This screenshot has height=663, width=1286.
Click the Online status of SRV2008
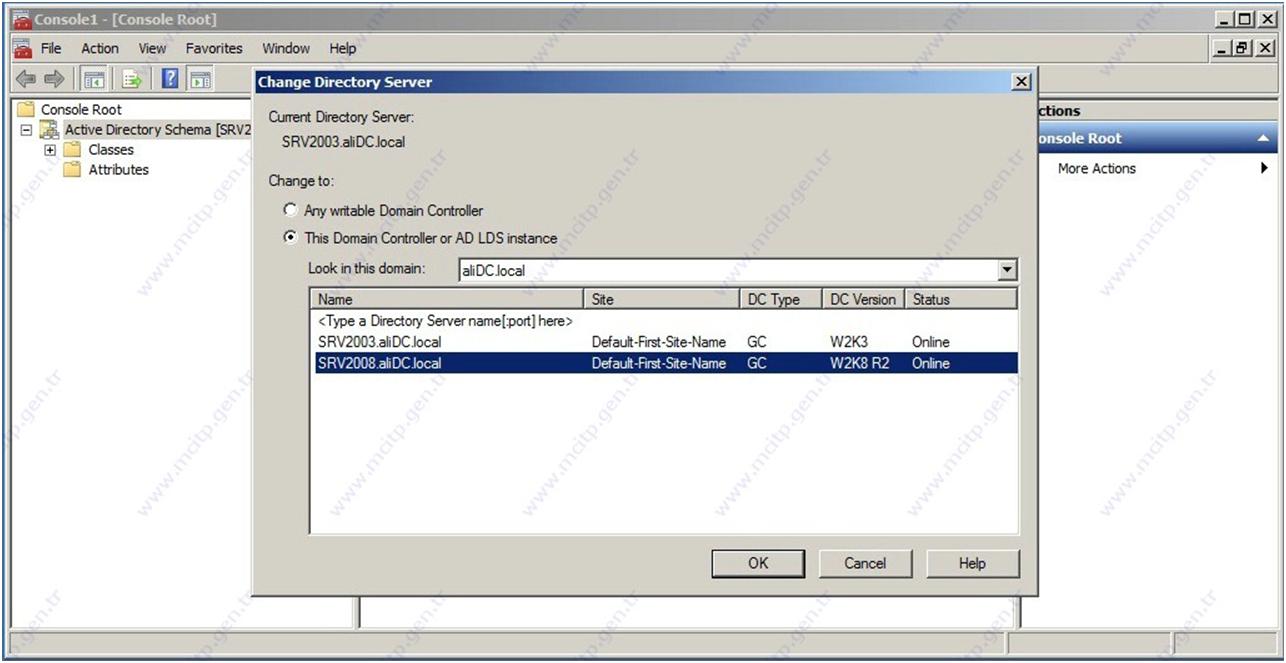coord(931,363)
